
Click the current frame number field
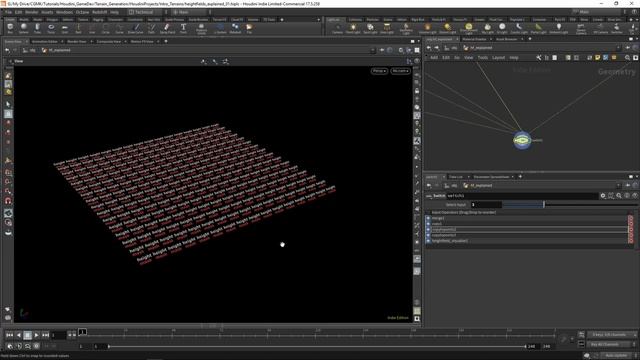(x=58, y=335)
